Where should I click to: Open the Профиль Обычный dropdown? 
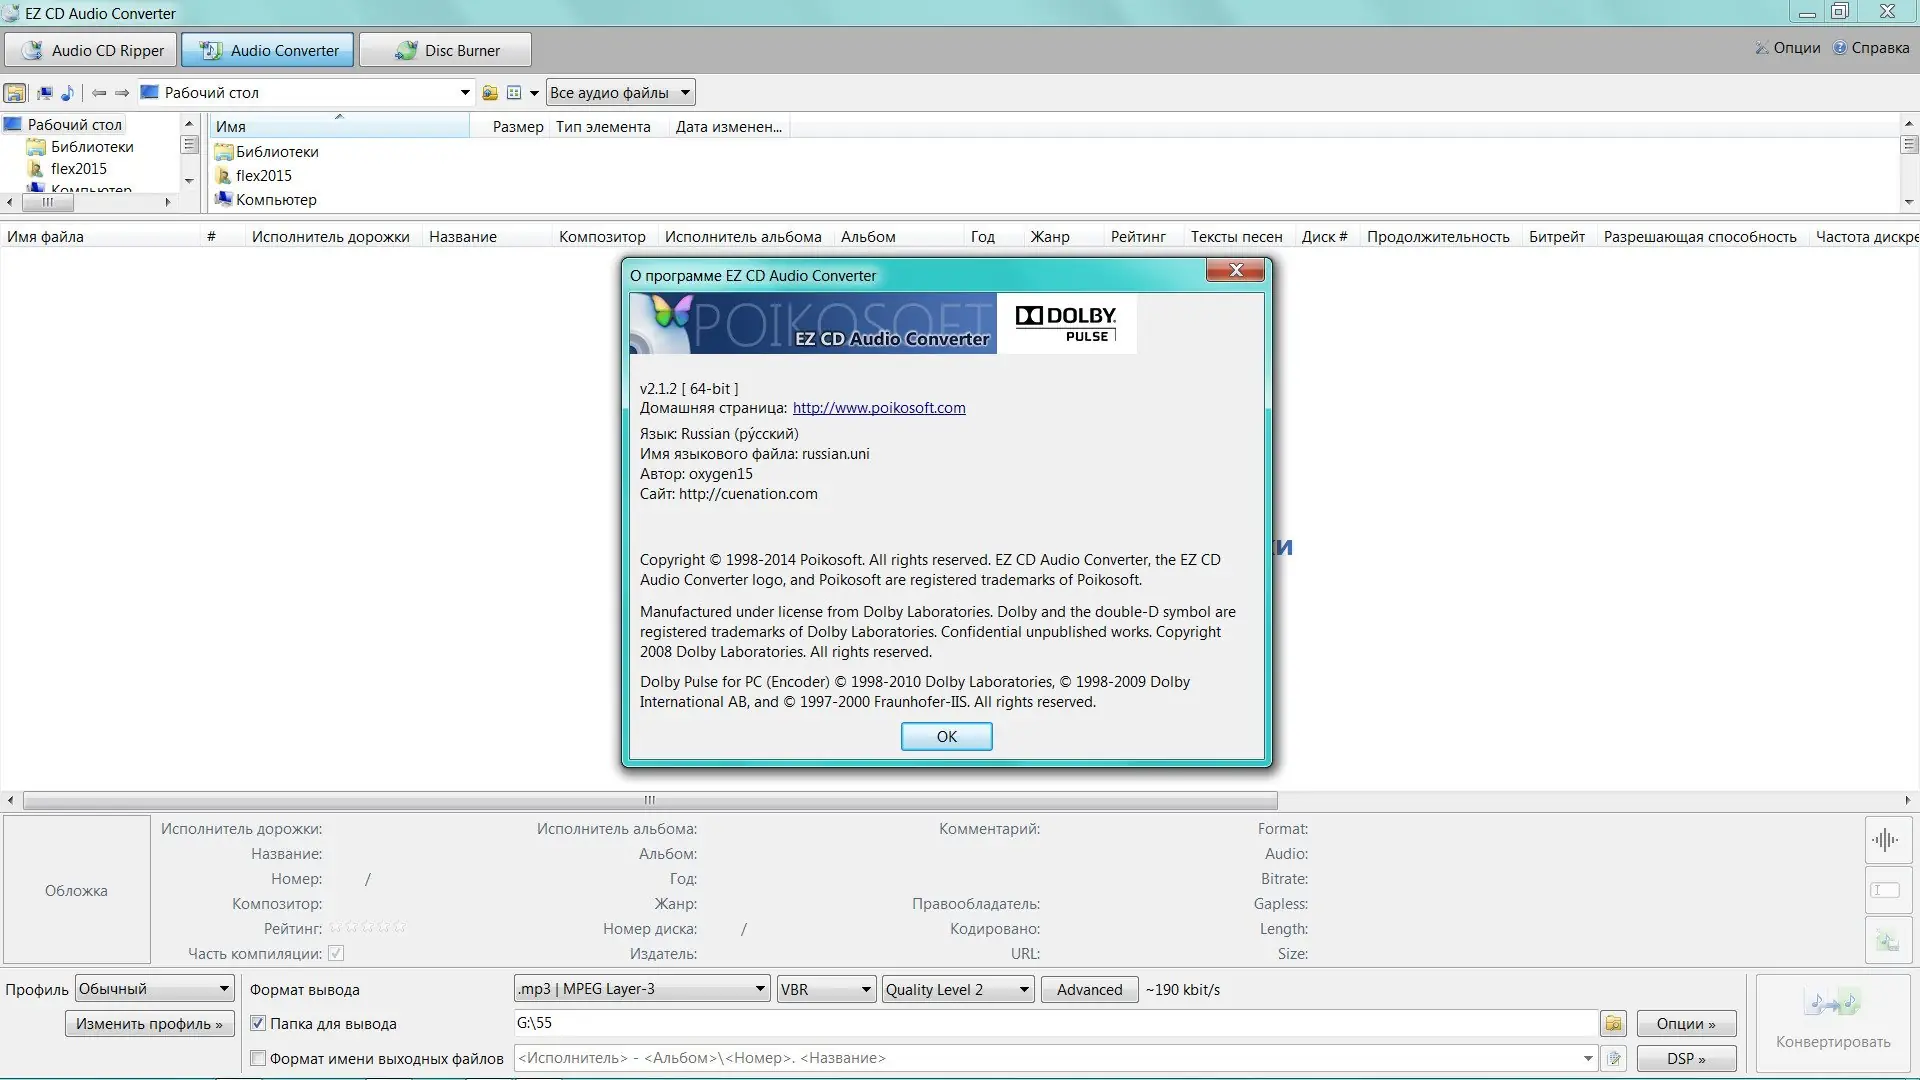click(x=154, y=989)
